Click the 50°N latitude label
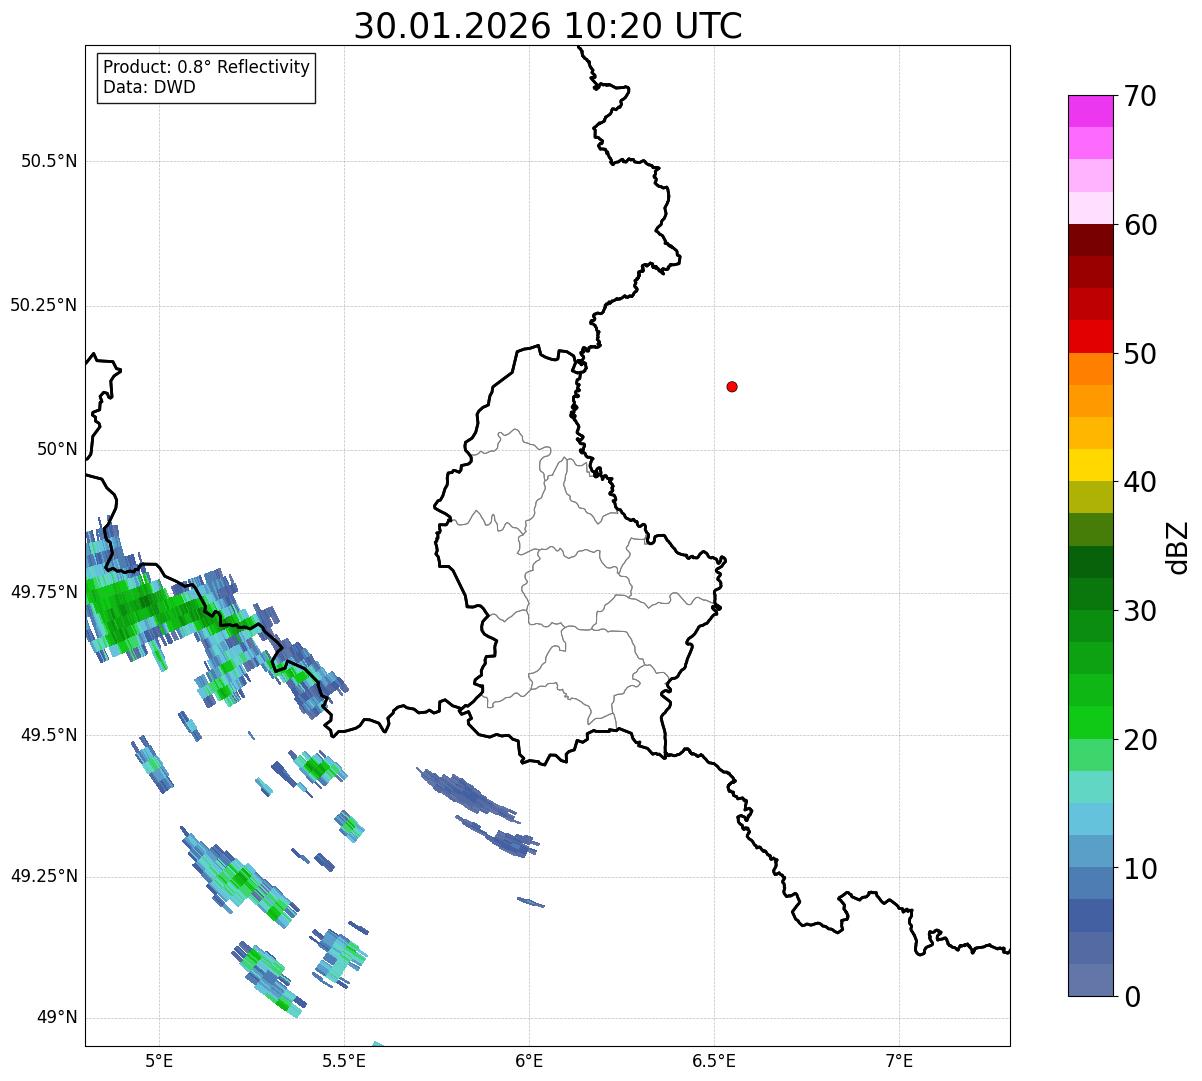 [58, 449]
